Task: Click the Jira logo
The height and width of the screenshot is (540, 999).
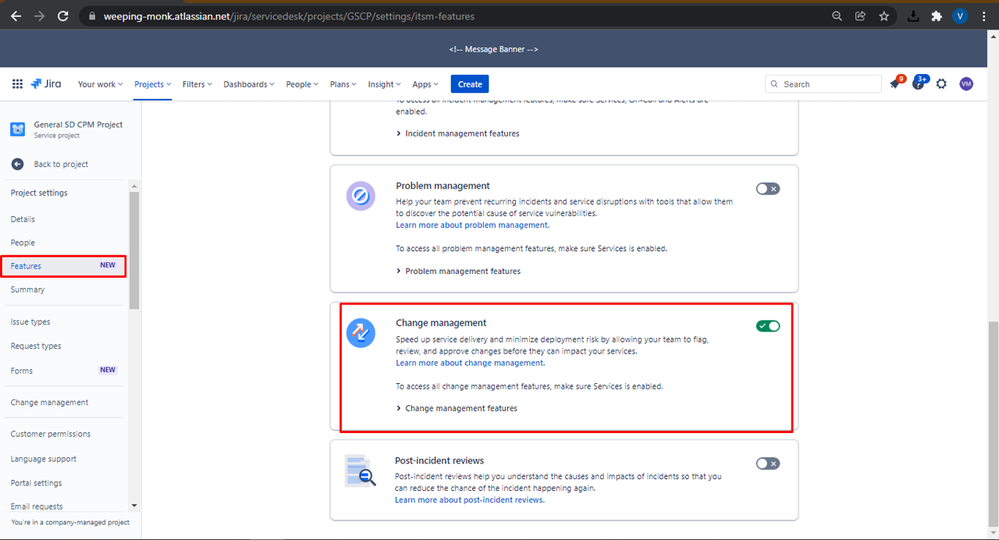Action: (46, 83)
